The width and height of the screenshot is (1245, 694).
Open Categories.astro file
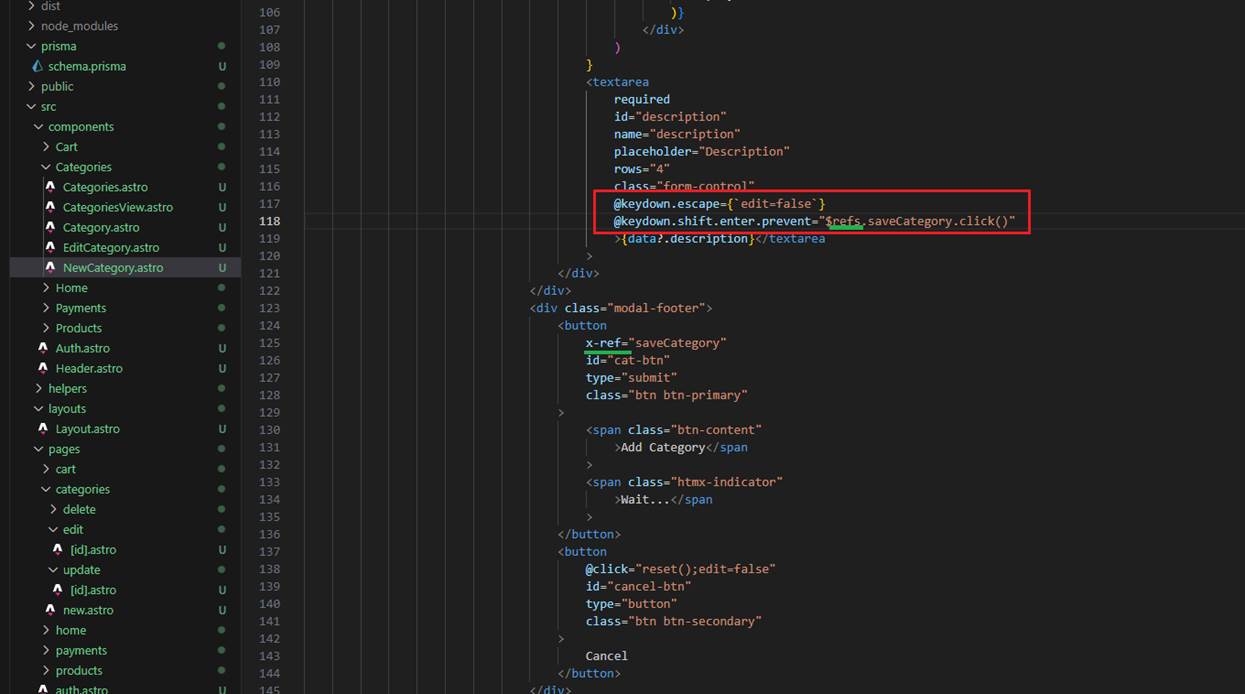coord(105,187)
